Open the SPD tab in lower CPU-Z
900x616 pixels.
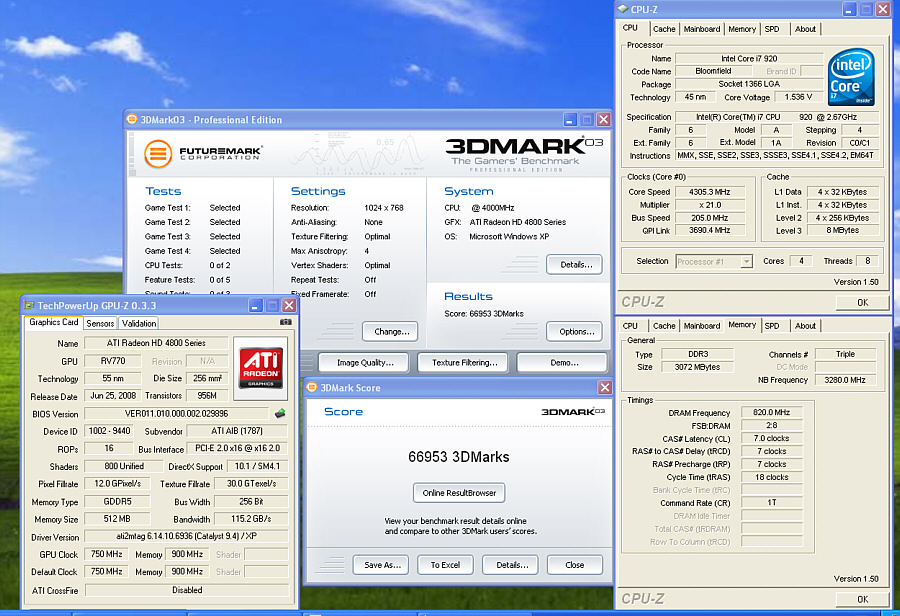click(x=772, y=326)
